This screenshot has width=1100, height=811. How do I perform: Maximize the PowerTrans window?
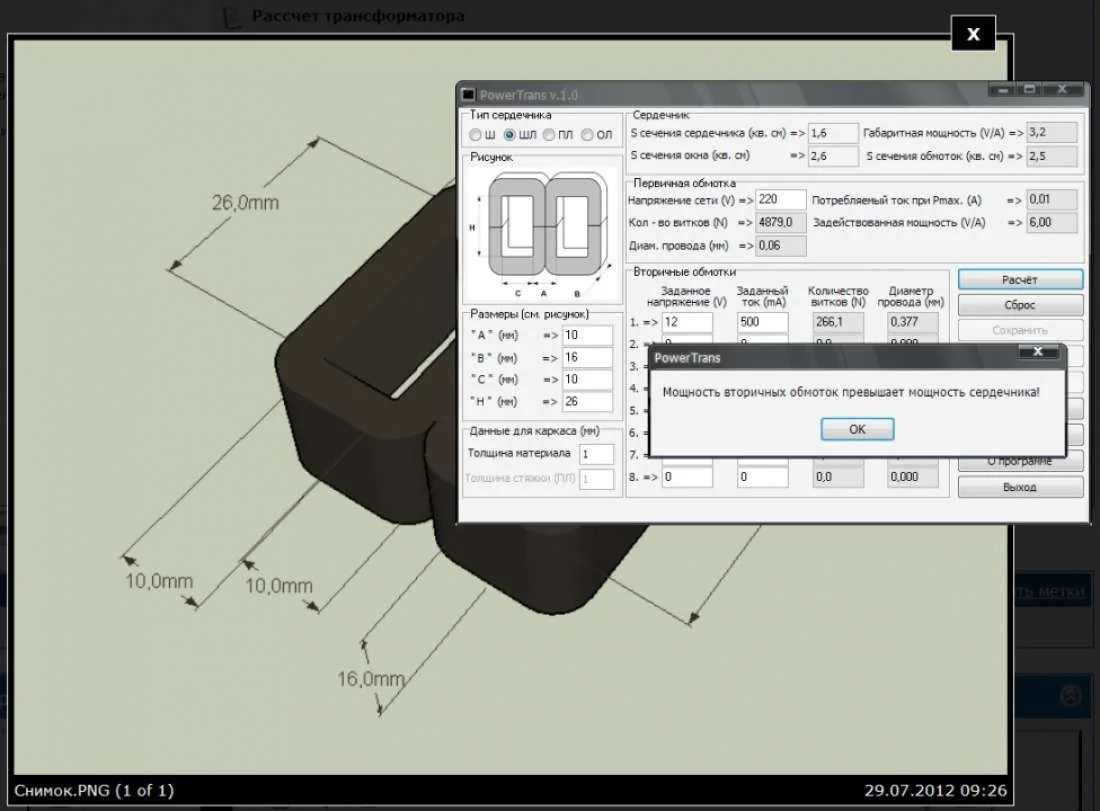(1029, 90)
